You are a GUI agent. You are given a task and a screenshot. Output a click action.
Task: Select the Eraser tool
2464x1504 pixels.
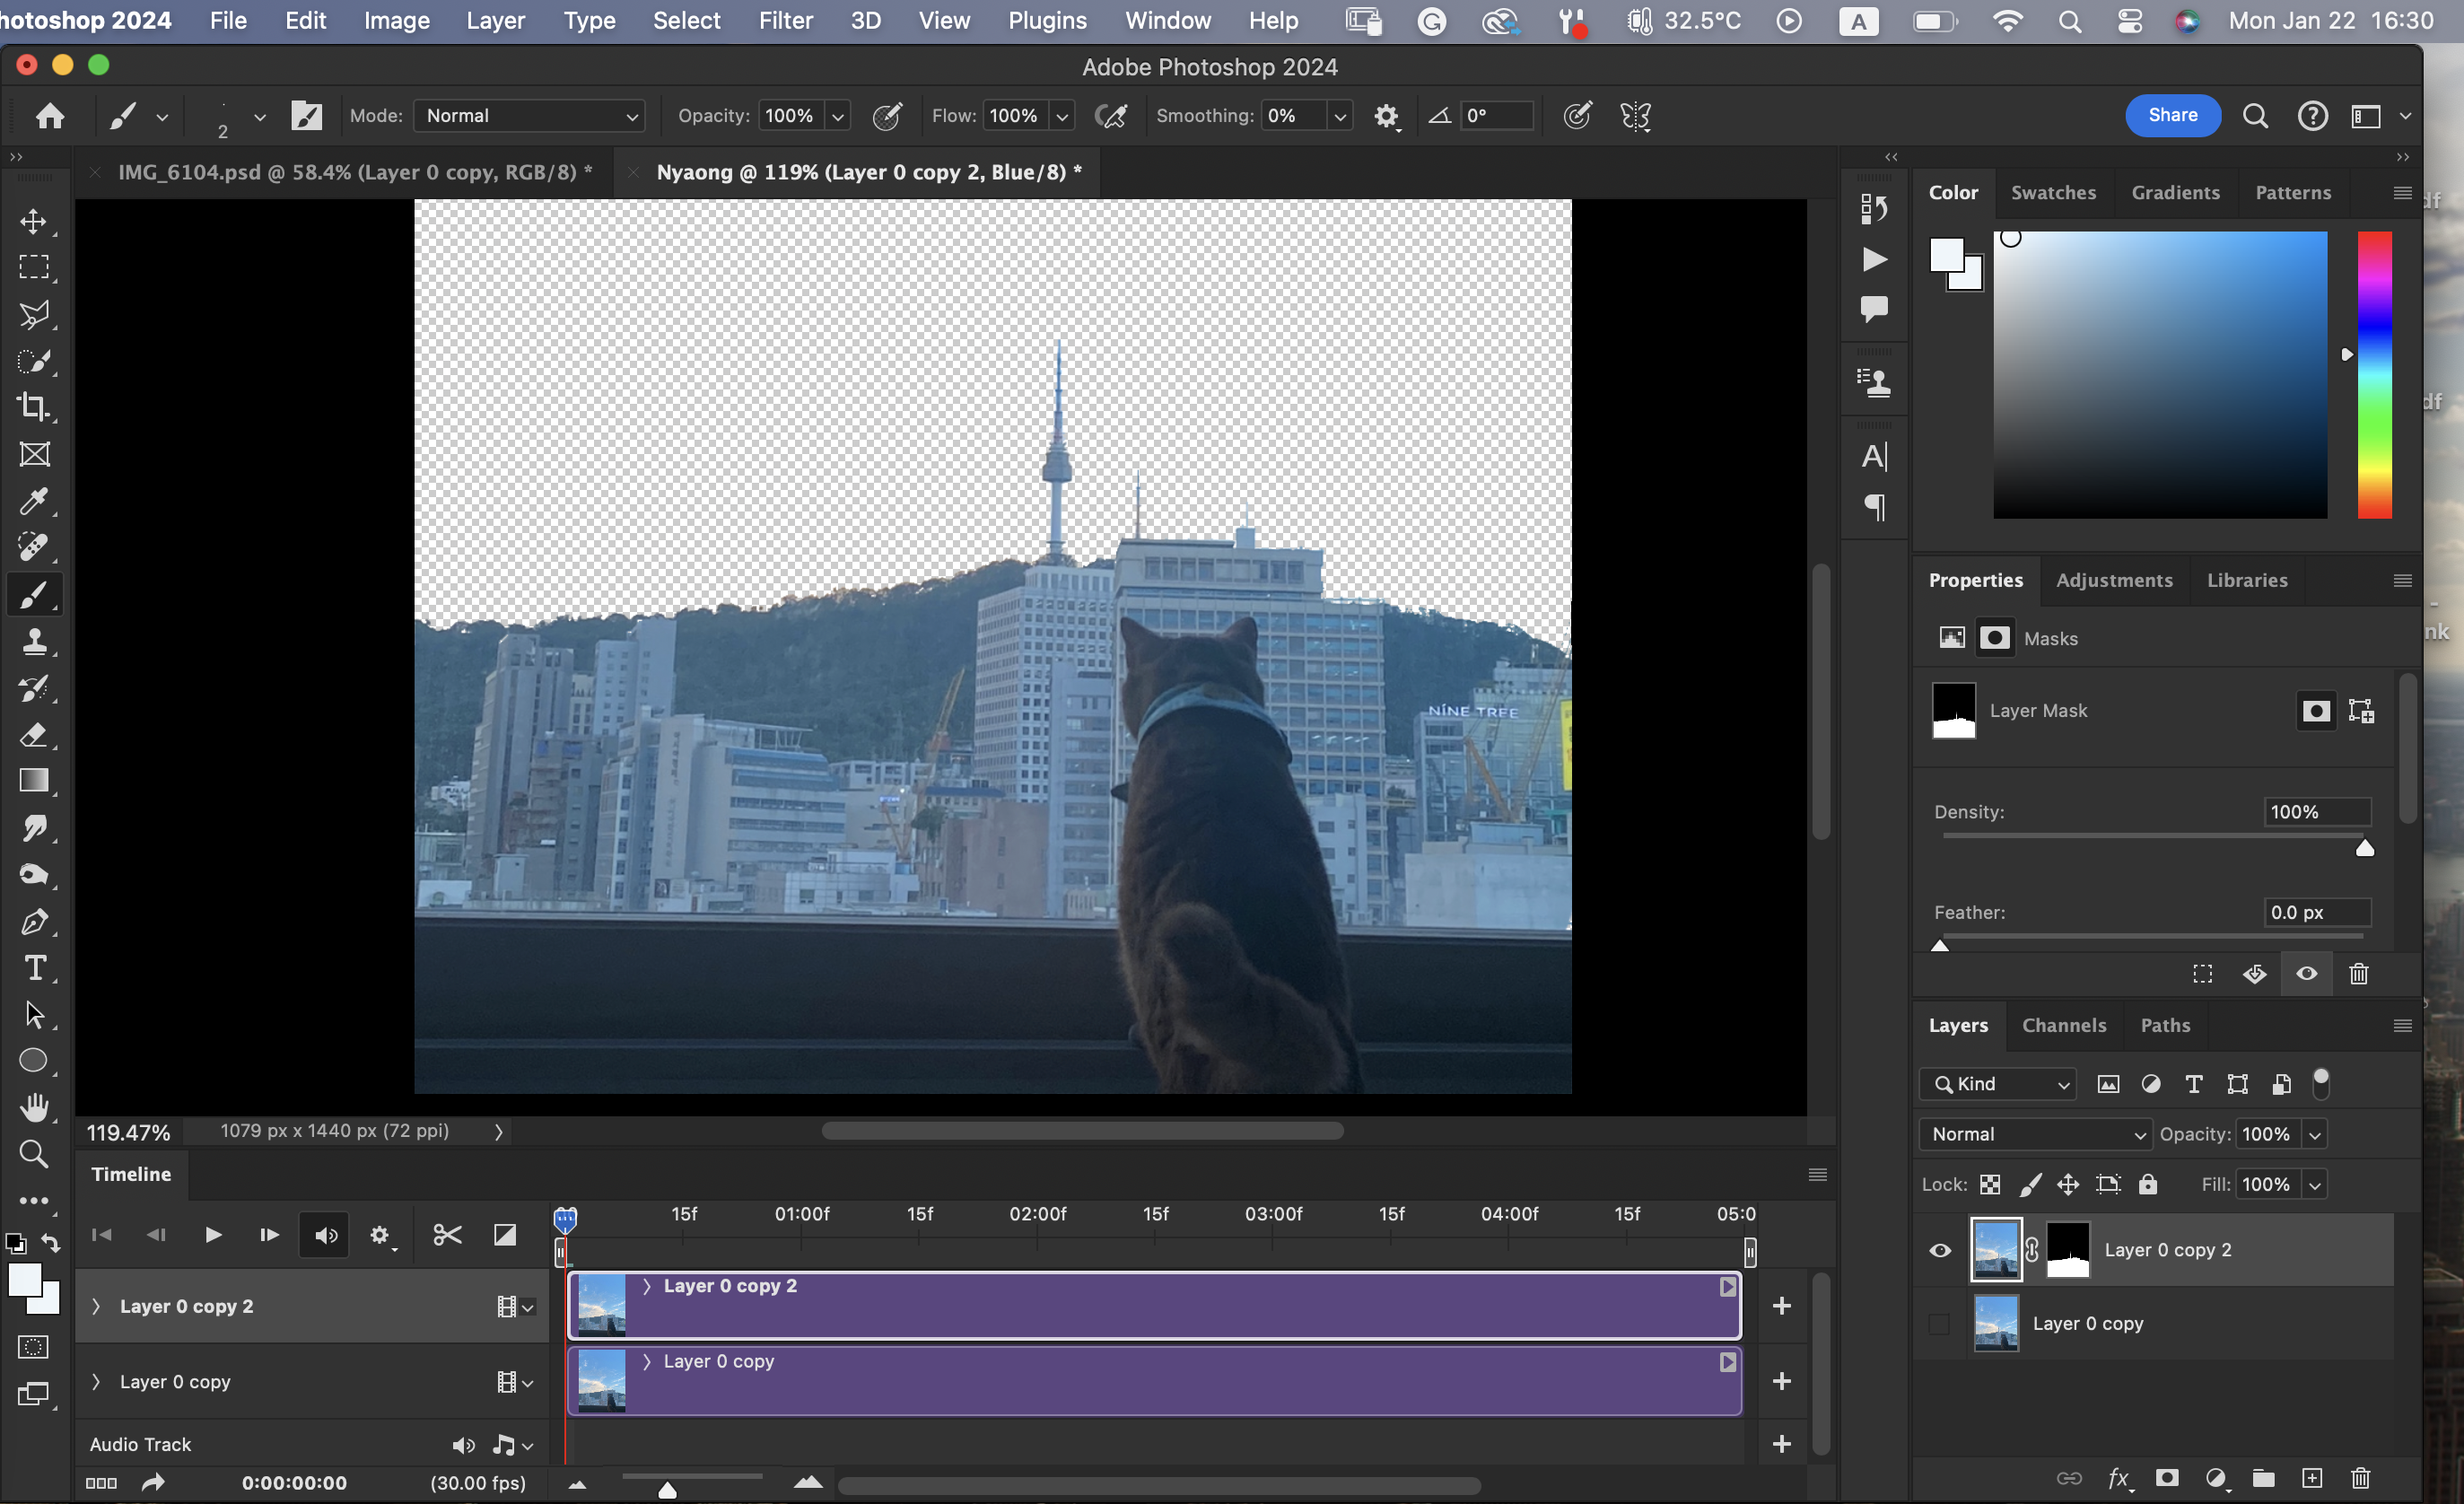tap(34, 735)
